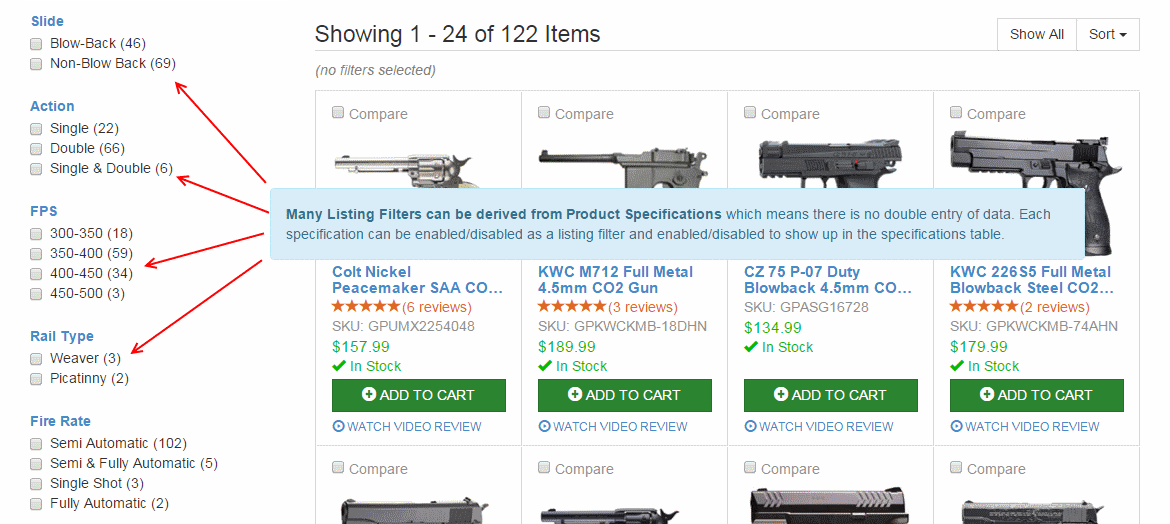The height and width of the screenshot is (524, 1170).
Task: Tick the Single action filter checkbox
Action: point(36,129)
